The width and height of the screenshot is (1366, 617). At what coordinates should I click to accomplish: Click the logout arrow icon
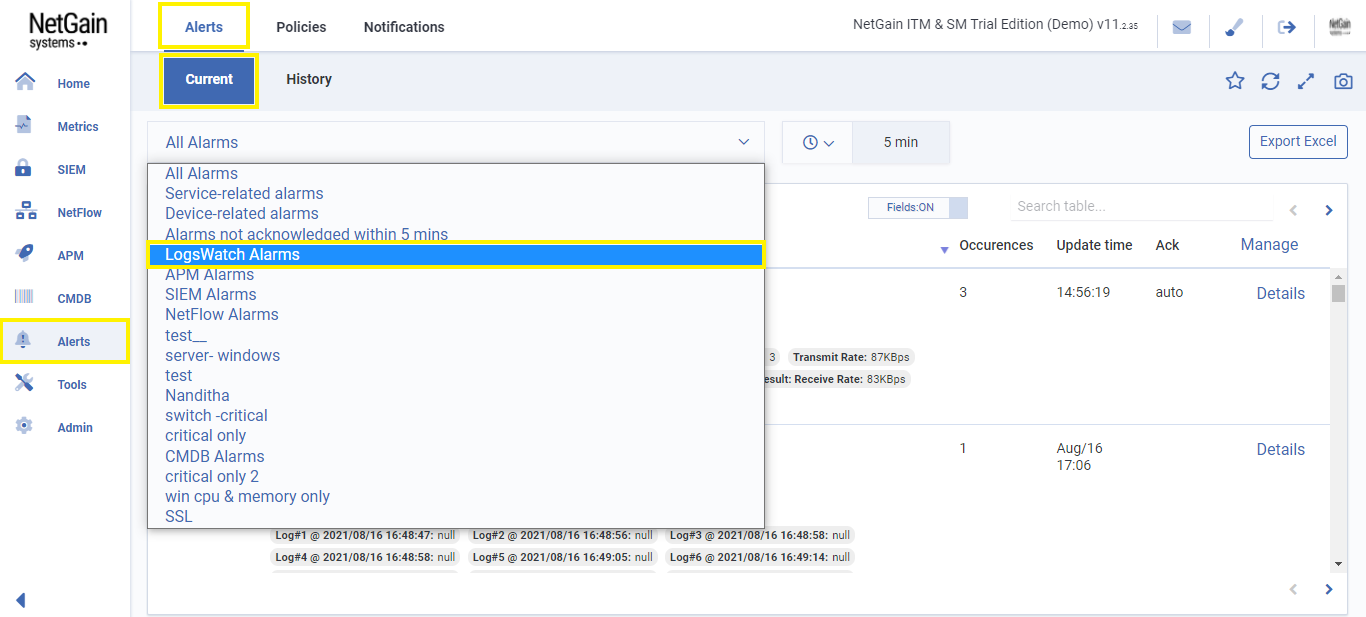tap(1287, 27)
